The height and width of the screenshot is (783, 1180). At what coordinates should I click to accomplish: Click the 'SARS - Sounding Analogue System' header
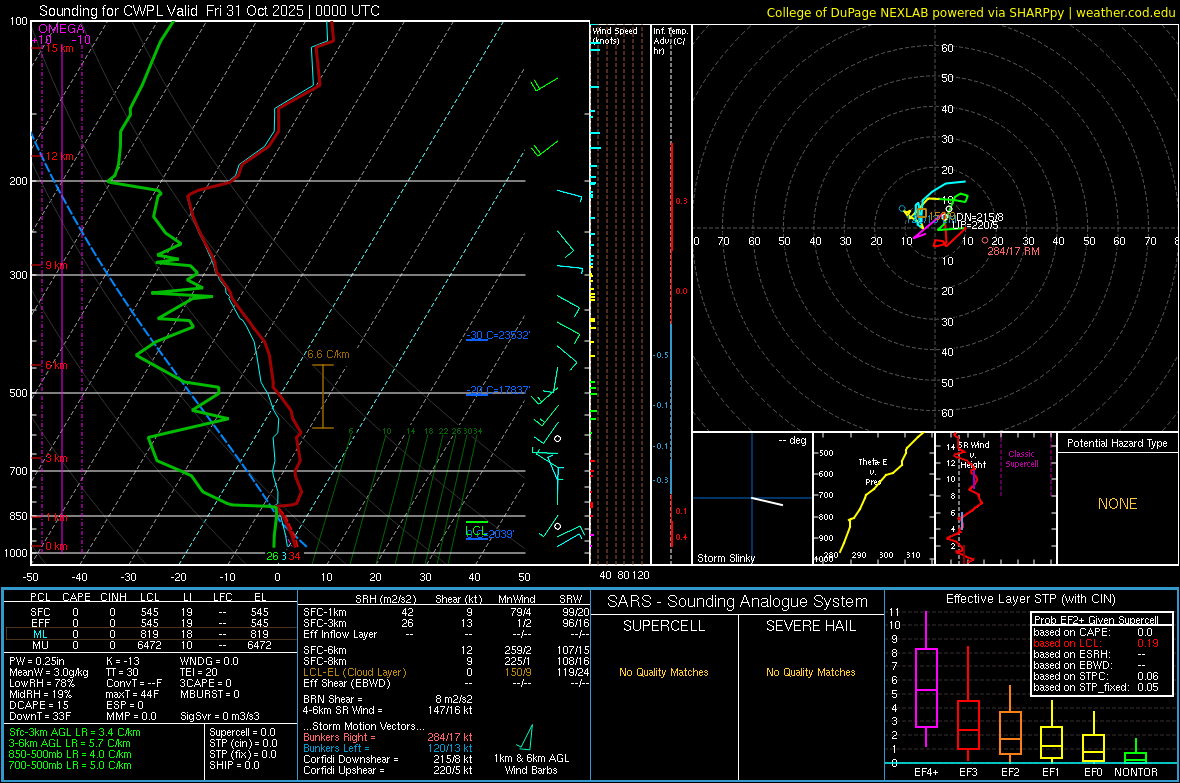(x=738, y=602)
